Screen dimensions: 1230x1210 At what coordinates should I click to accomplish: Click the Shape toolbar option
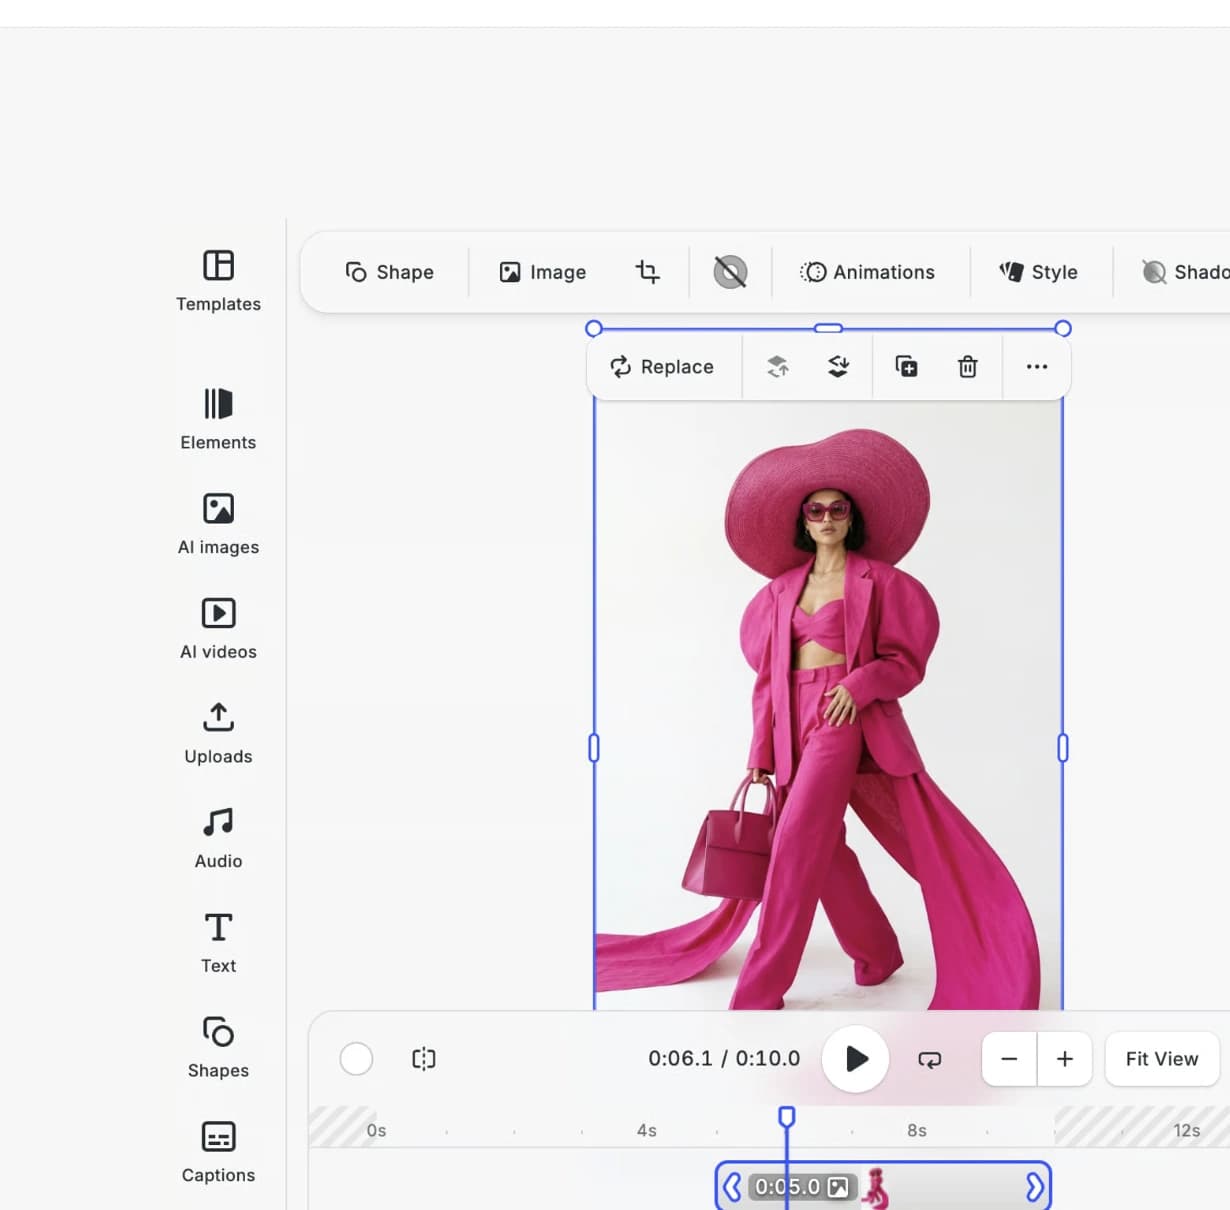pyautogui.click(x=389, y=272)
